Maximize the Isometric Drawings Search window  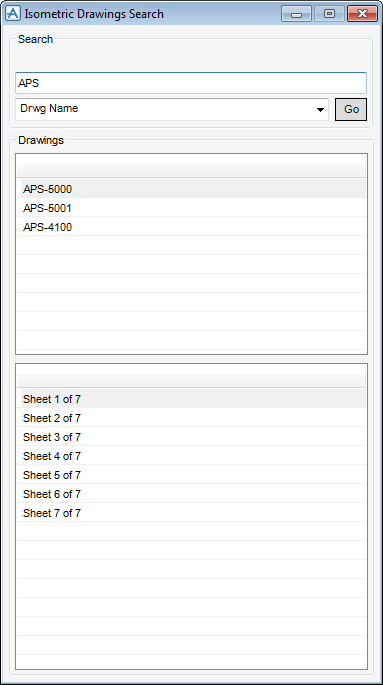[x=329, y=14]
